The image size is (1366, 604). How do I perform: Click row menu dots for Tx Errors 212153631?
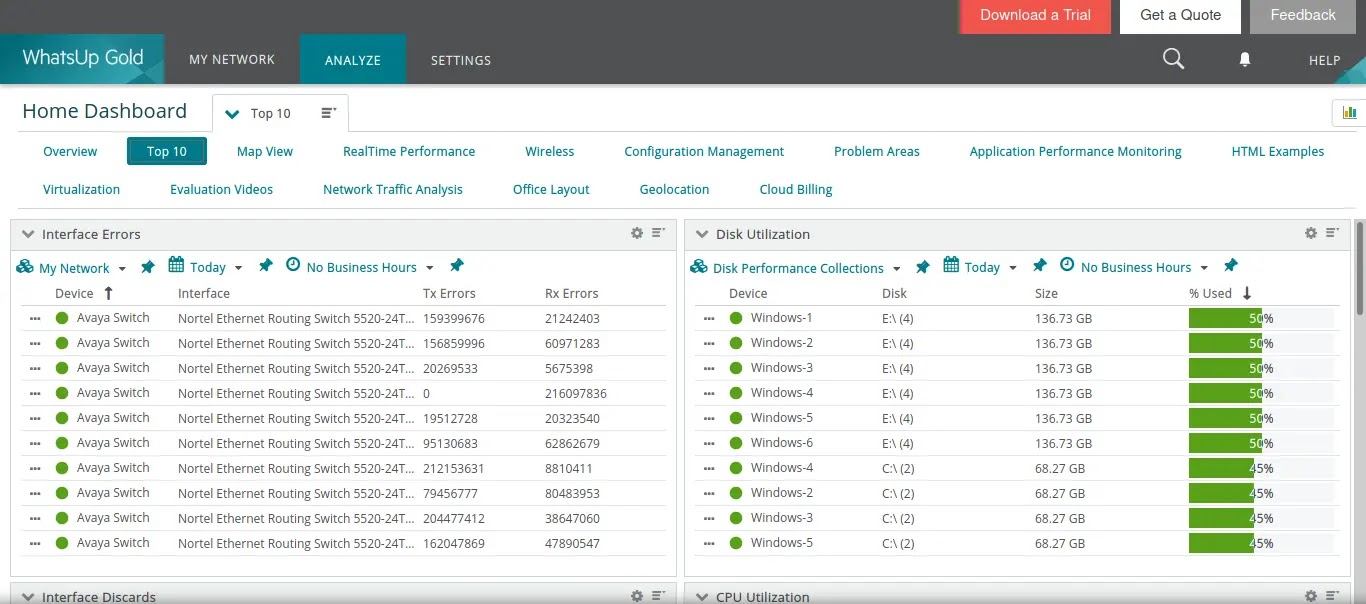[35, 468]
